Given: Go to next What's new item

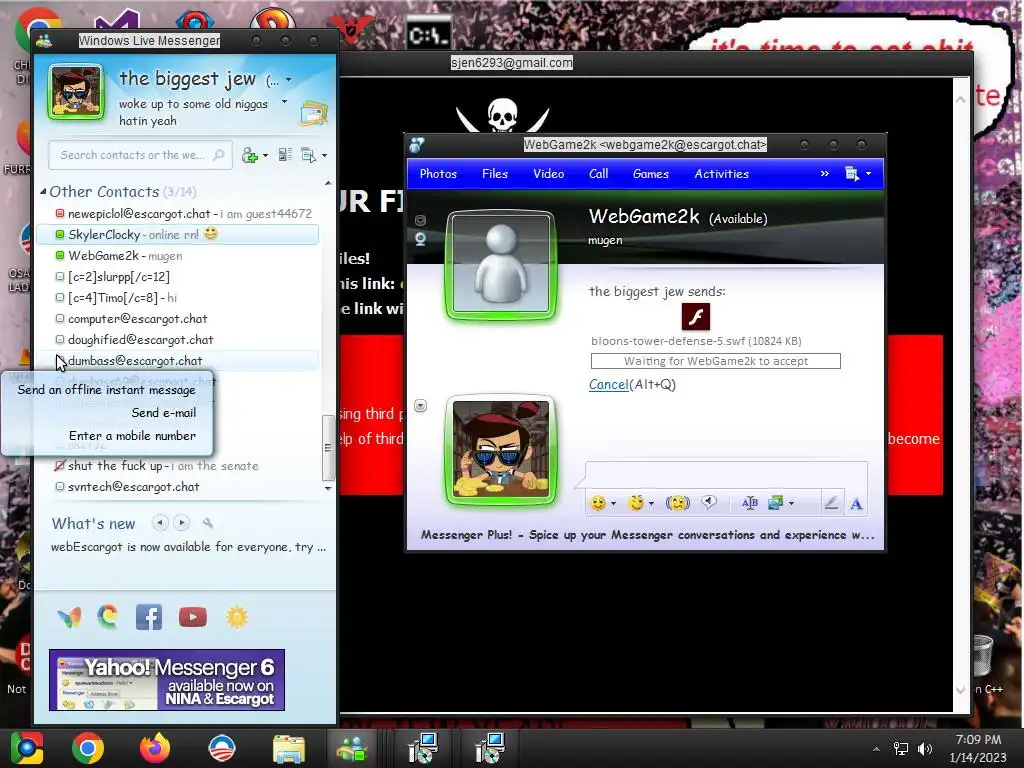Looking at the screenshot, I should point(182,522).
